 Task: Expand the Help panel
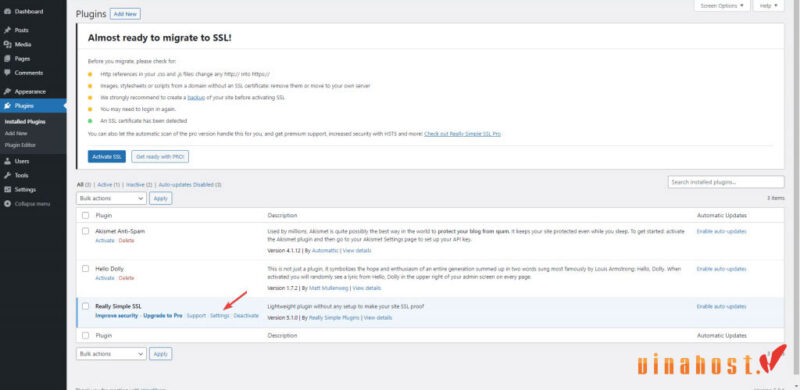point(768,6)
